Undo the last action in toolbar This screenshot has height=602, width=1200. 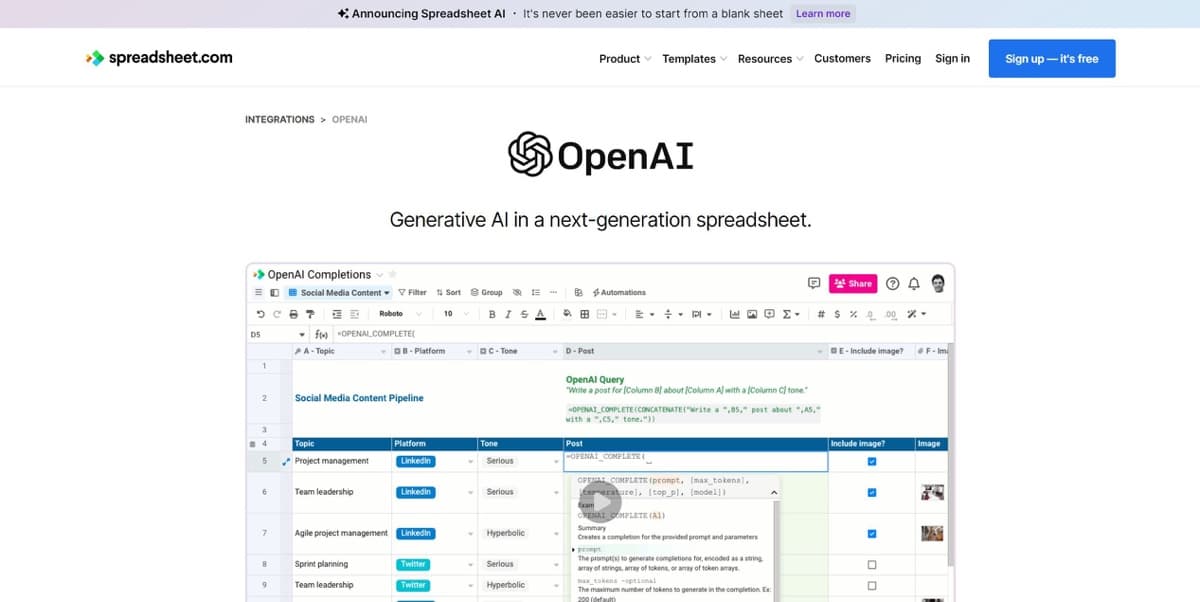260,314
